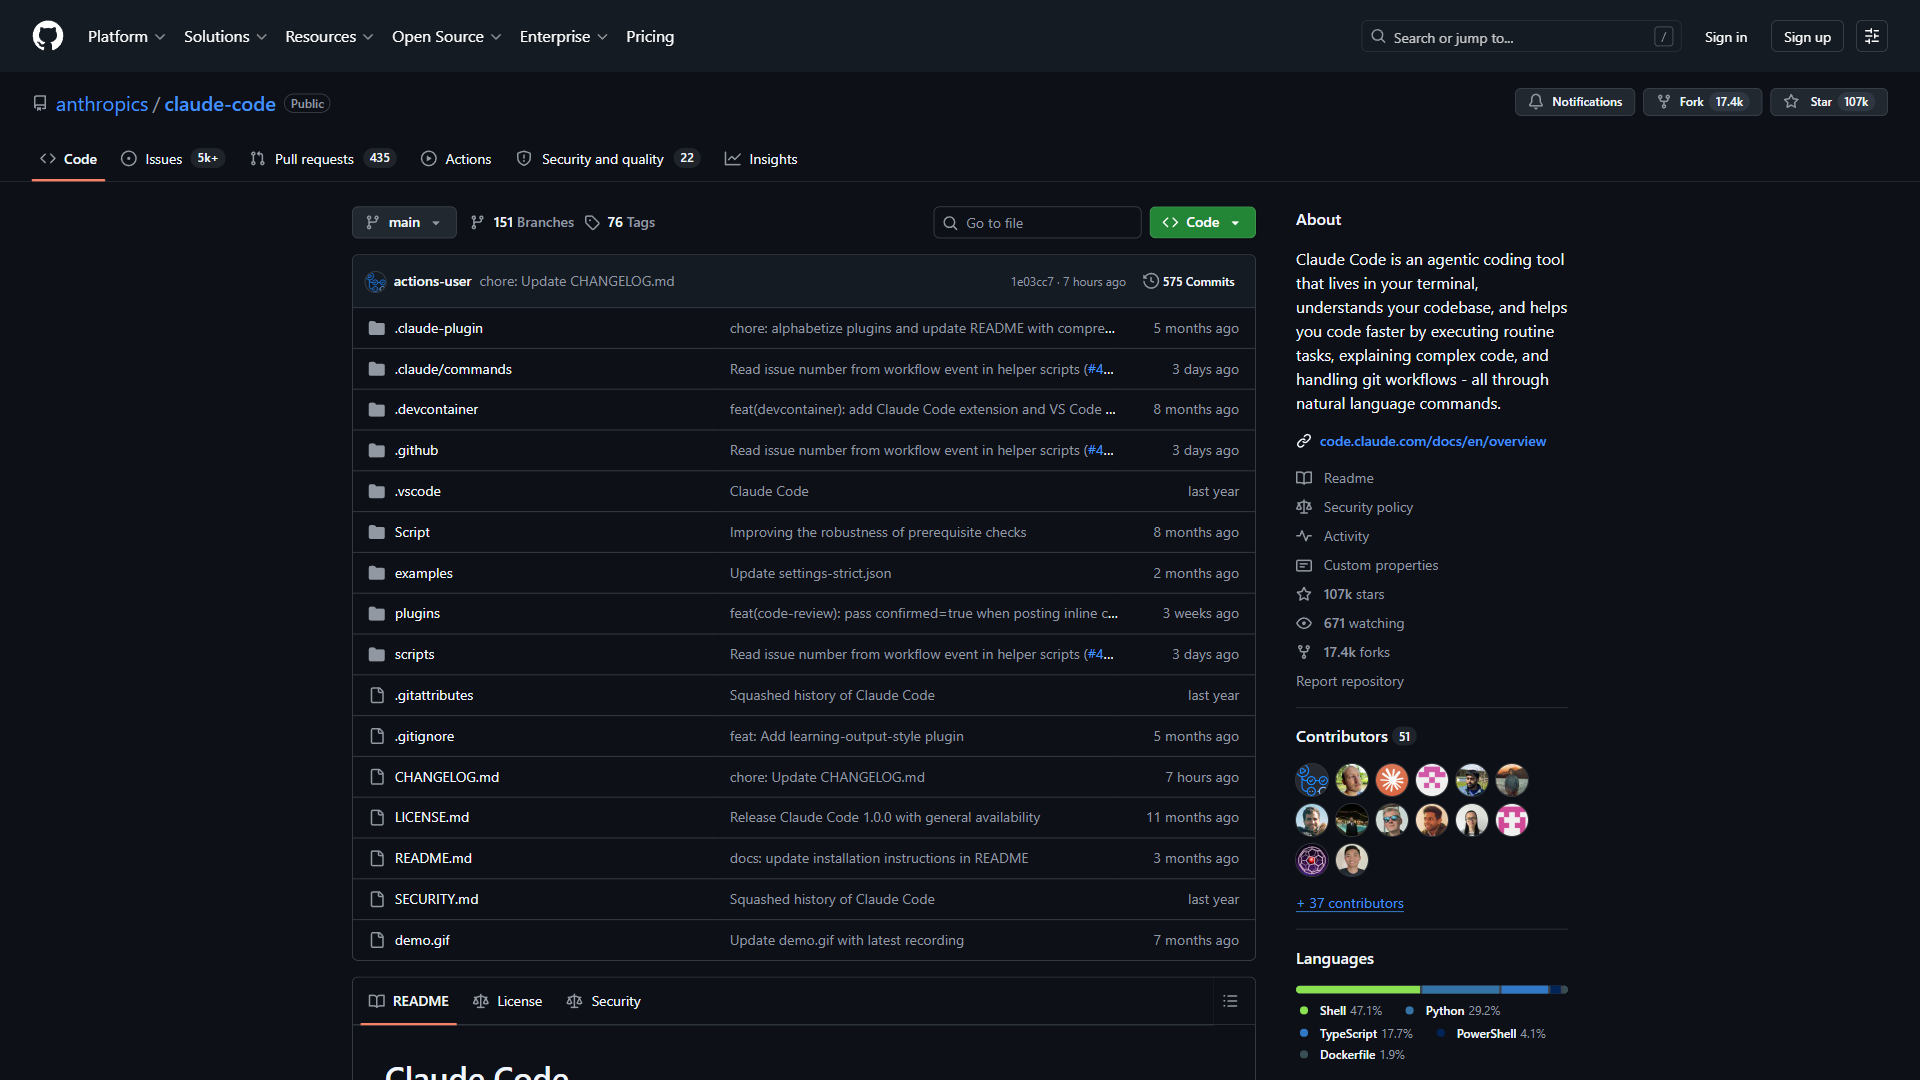Click the note icon beside Custom properties
1920x1080 pixels.
1304,565
